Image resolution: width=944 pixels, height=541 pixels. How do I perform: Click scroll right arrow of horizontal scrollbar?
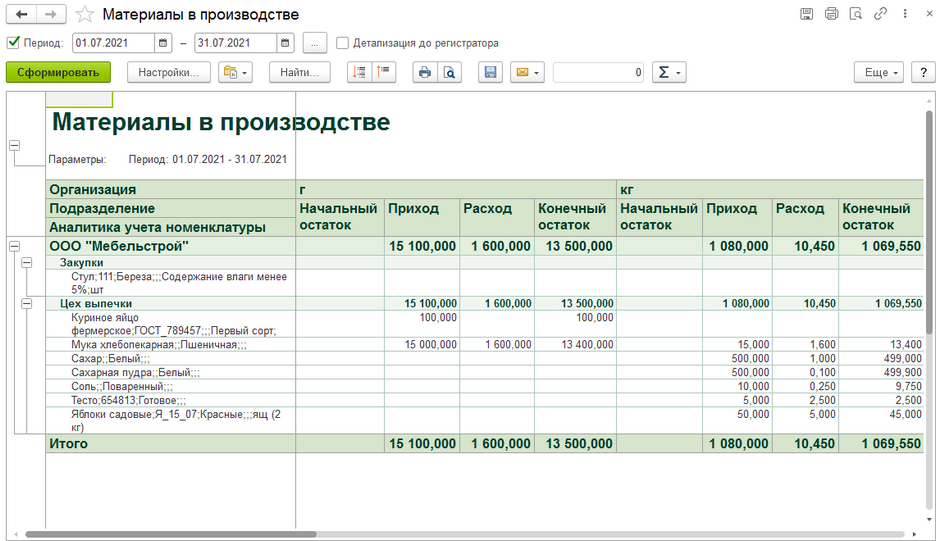[914, 534]
